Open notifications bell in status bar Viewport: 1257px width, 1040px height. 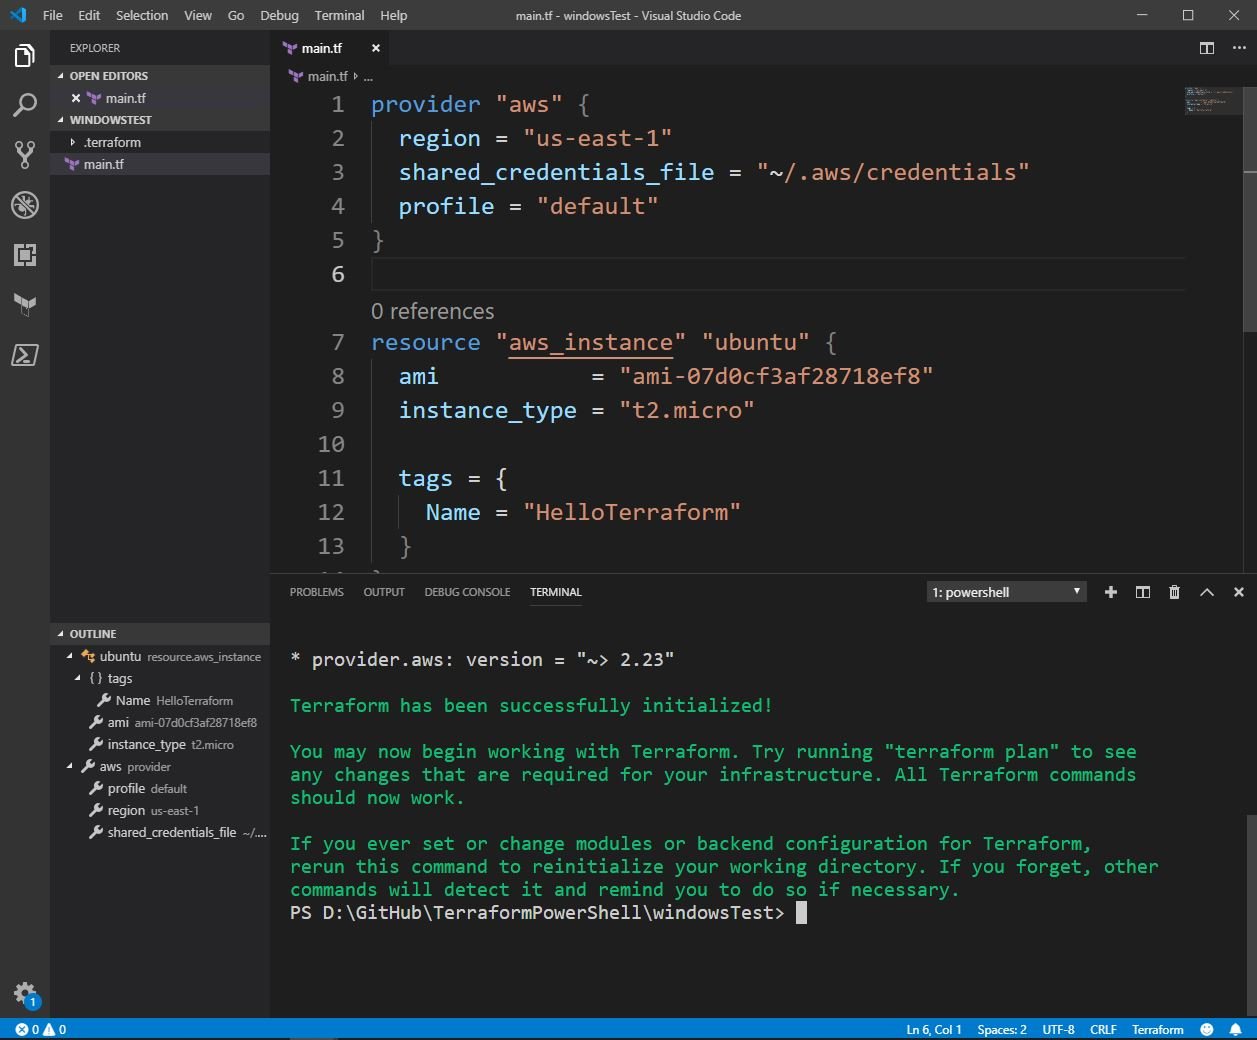point(1235,1029)
